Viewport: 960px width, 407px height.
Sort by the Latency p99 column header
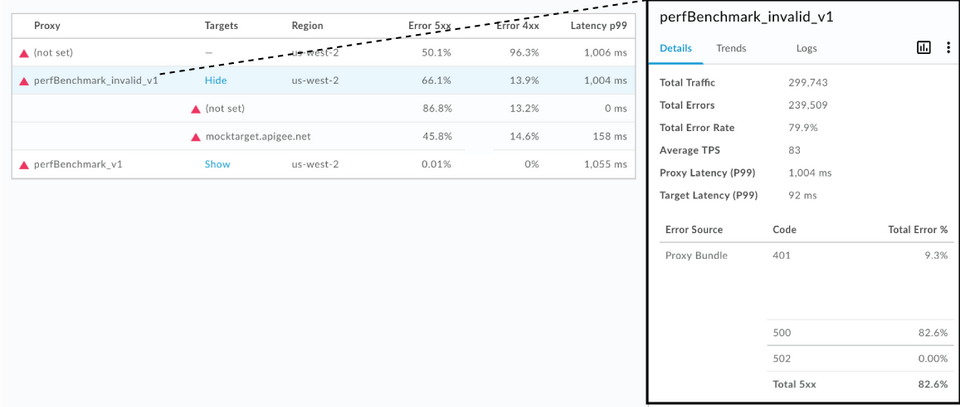(x=598, y=25)
